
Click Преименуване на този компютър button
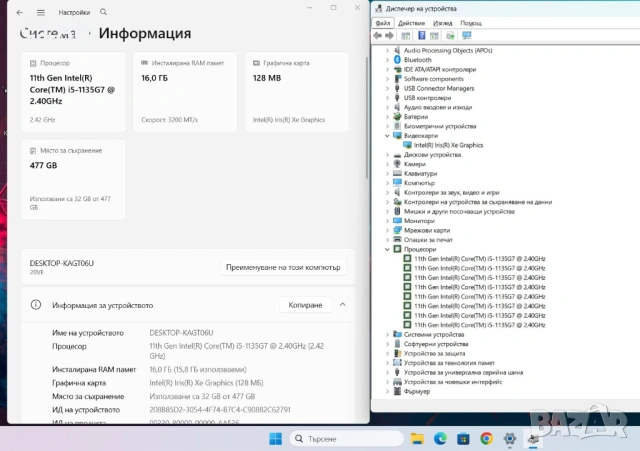pyautogui.click(x=283, y=267)
